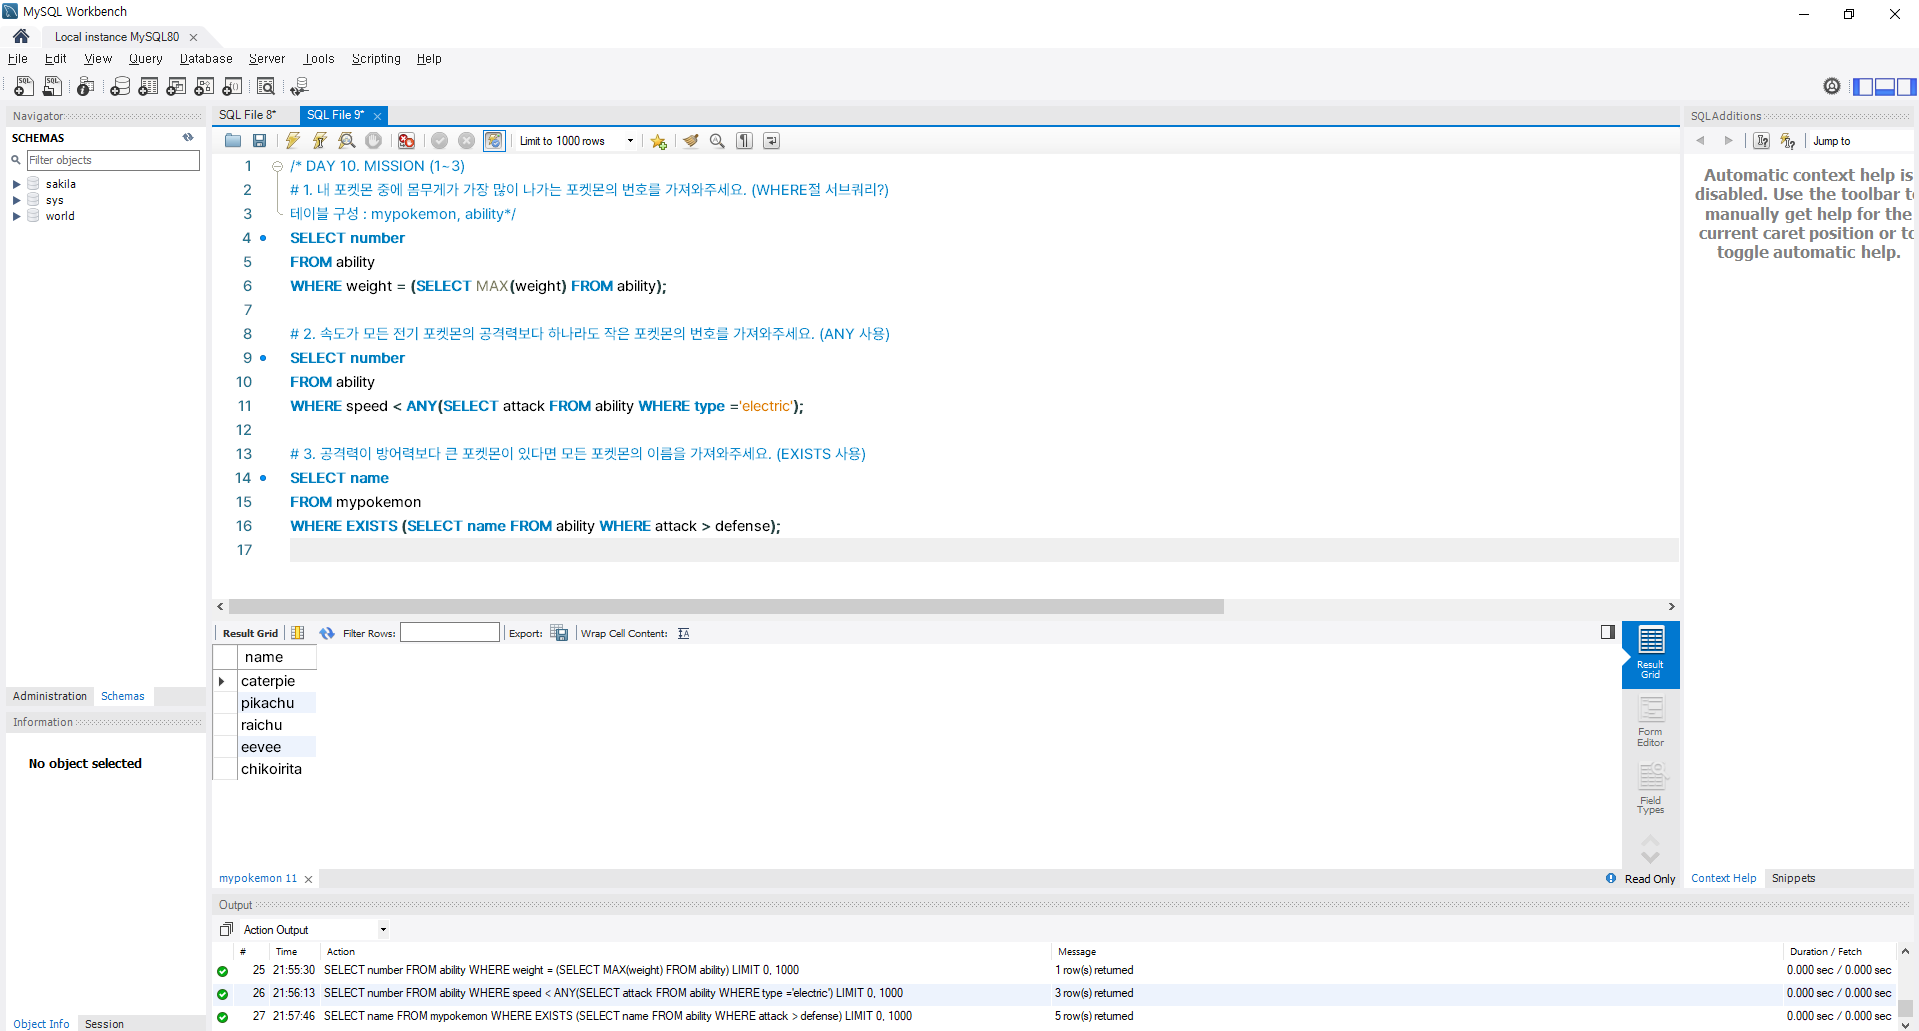Create a new function in active schema
This screenshot has width=1919, height=1031.
[x=232, y=87]
